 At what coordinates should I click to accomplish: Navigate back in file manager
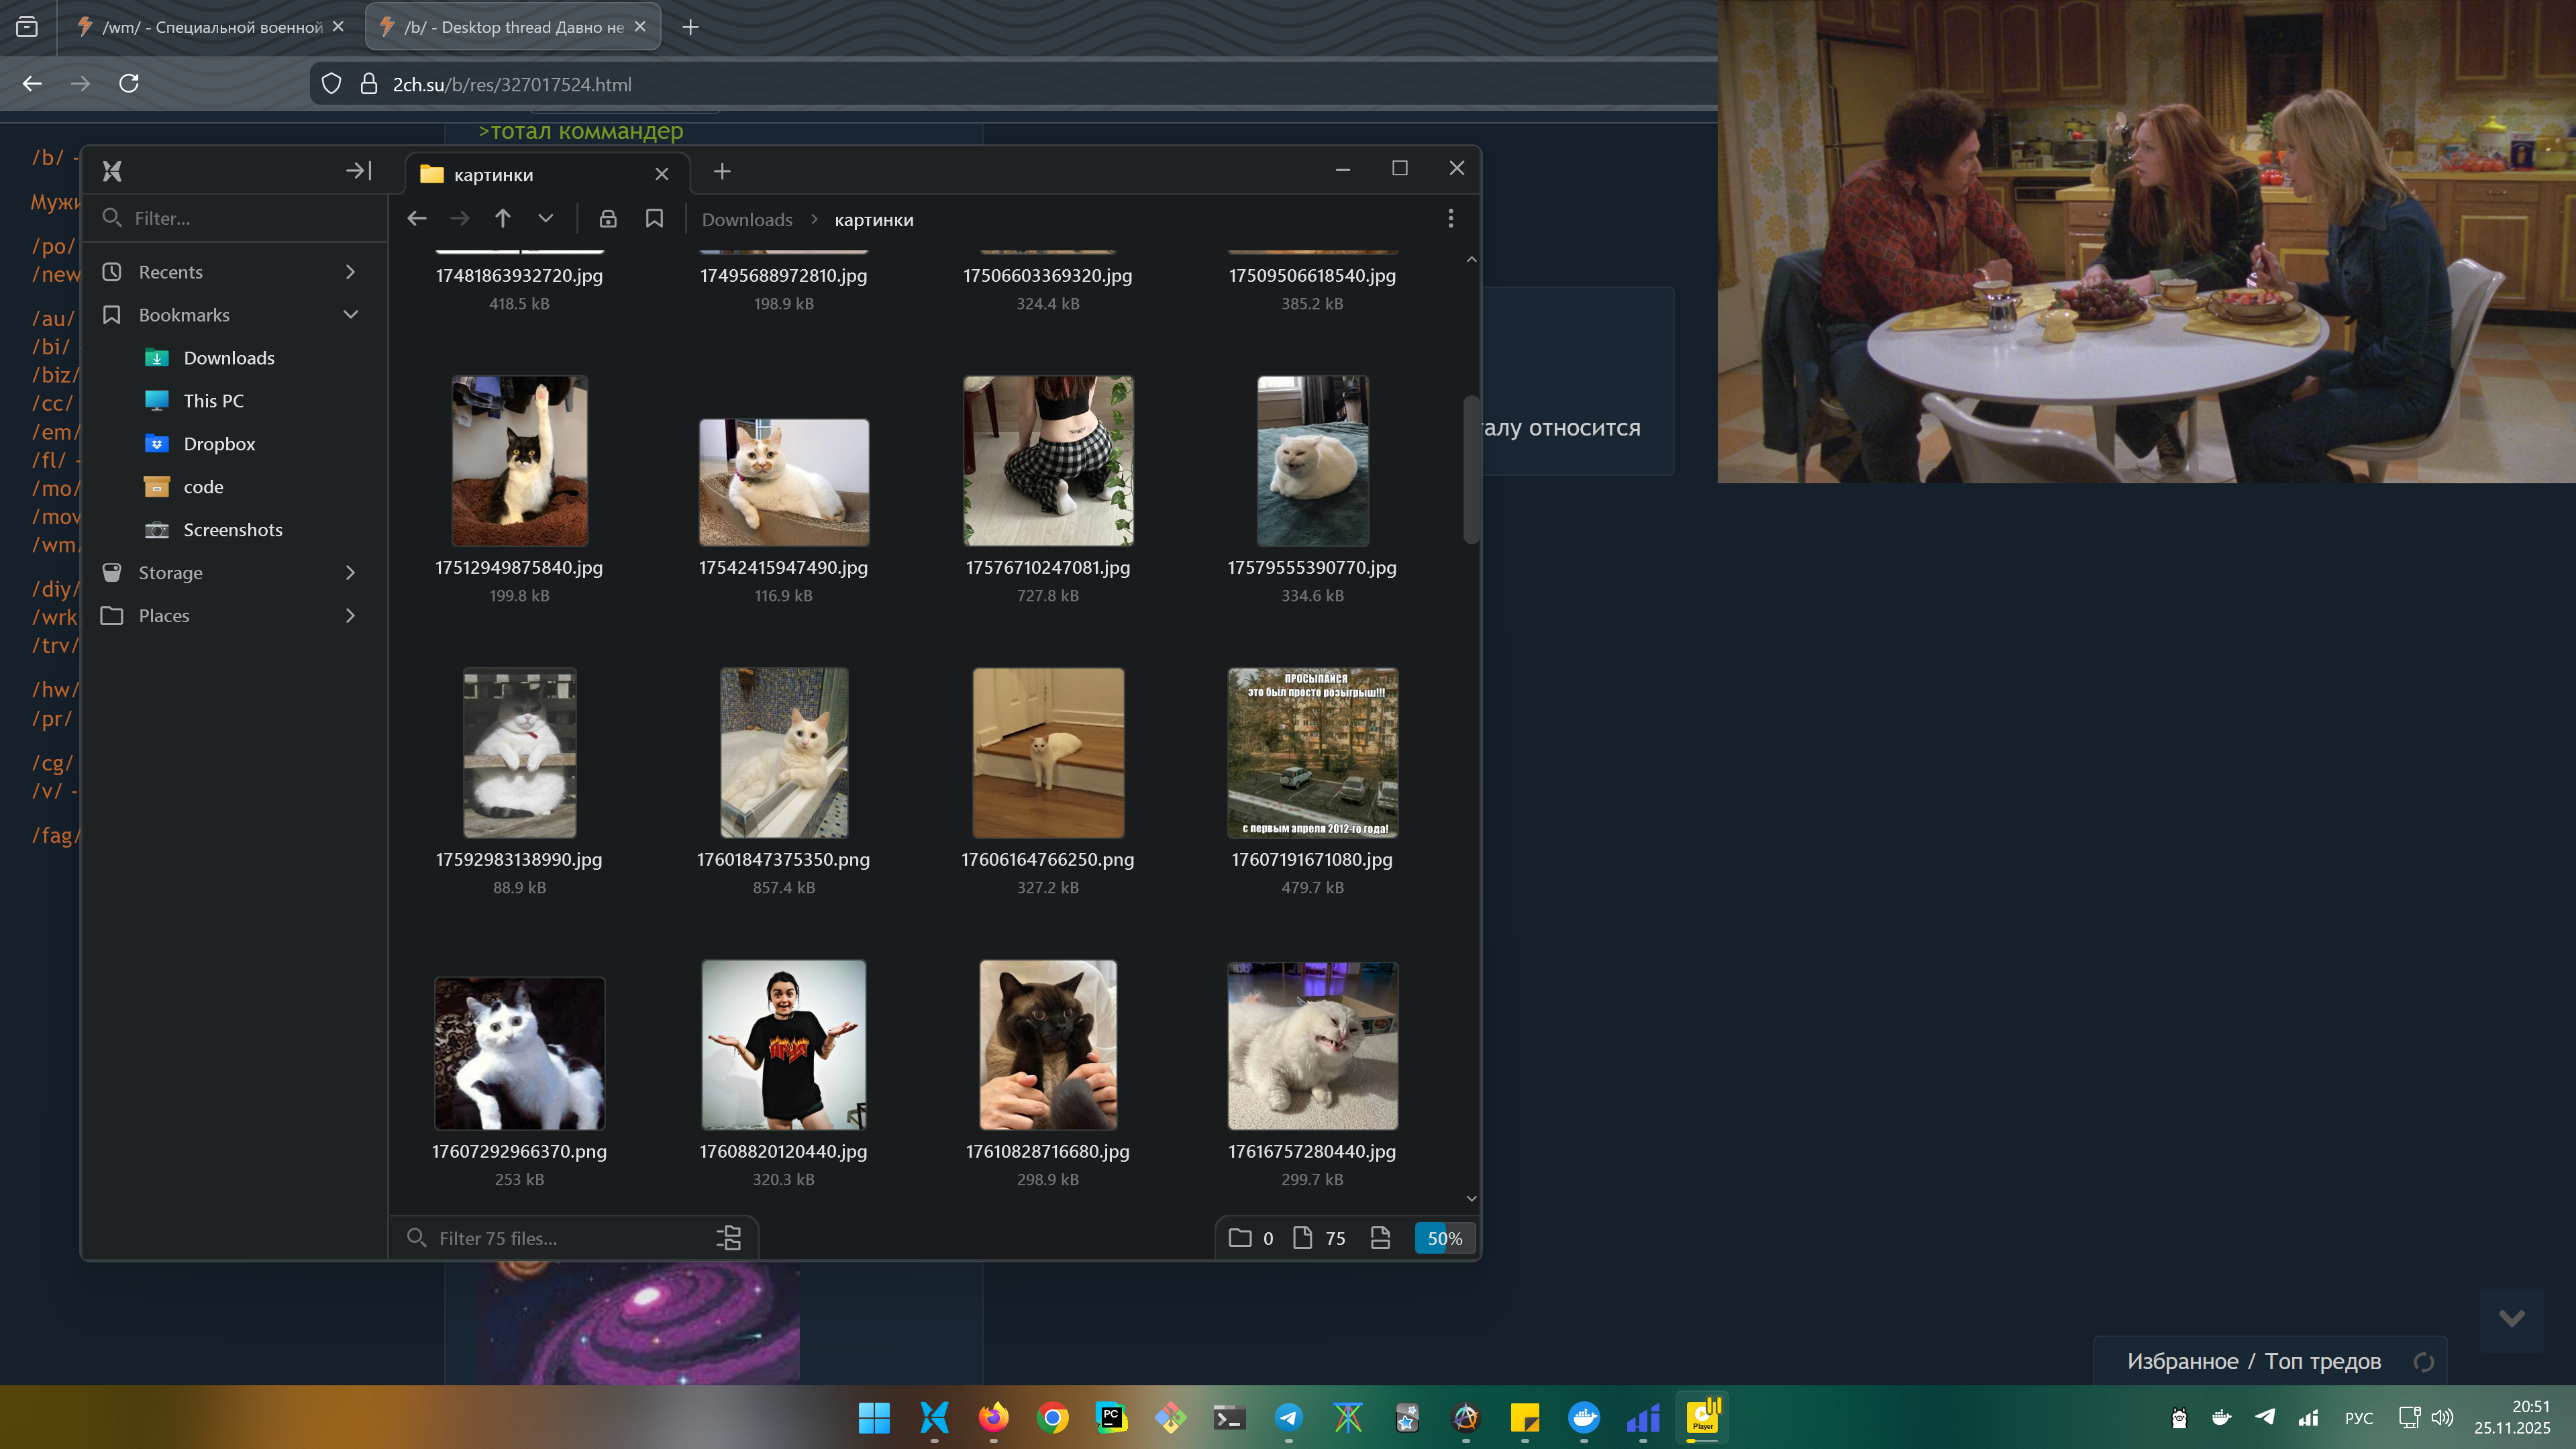(417, 219)
